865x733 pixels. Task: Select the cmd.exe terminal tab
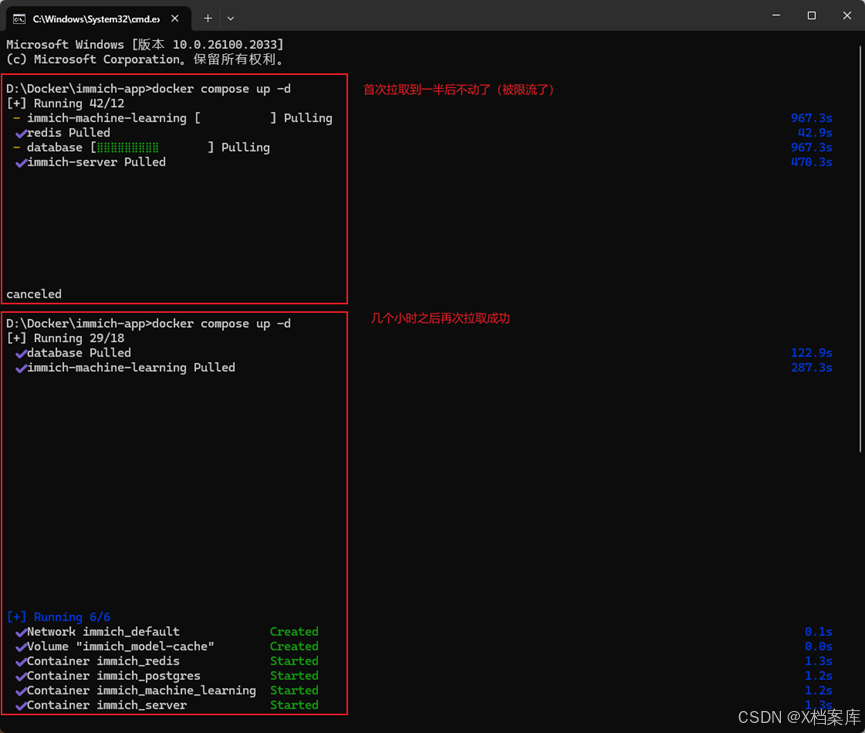tap(98, 19)
